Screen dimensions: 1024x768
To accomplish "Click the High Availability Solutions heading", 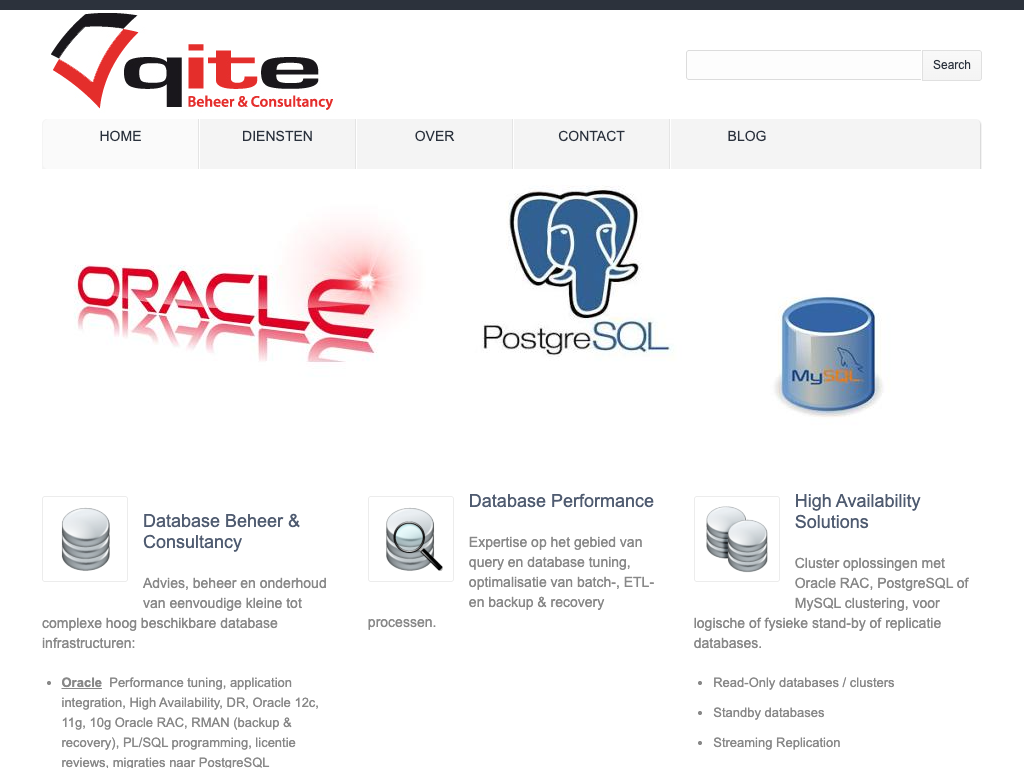I will [x=857, y=511].
